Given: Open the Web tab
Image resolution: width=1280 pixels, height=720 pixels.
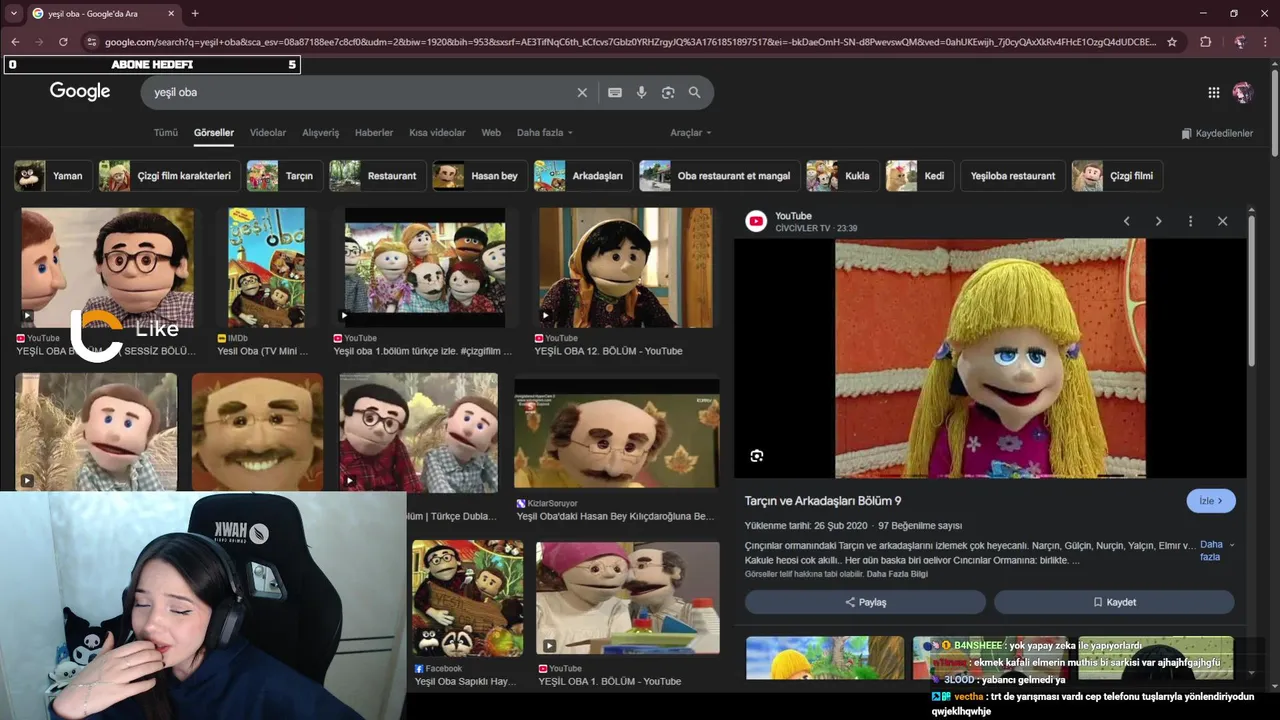Looking at the screenshot, I should [491, 132].
